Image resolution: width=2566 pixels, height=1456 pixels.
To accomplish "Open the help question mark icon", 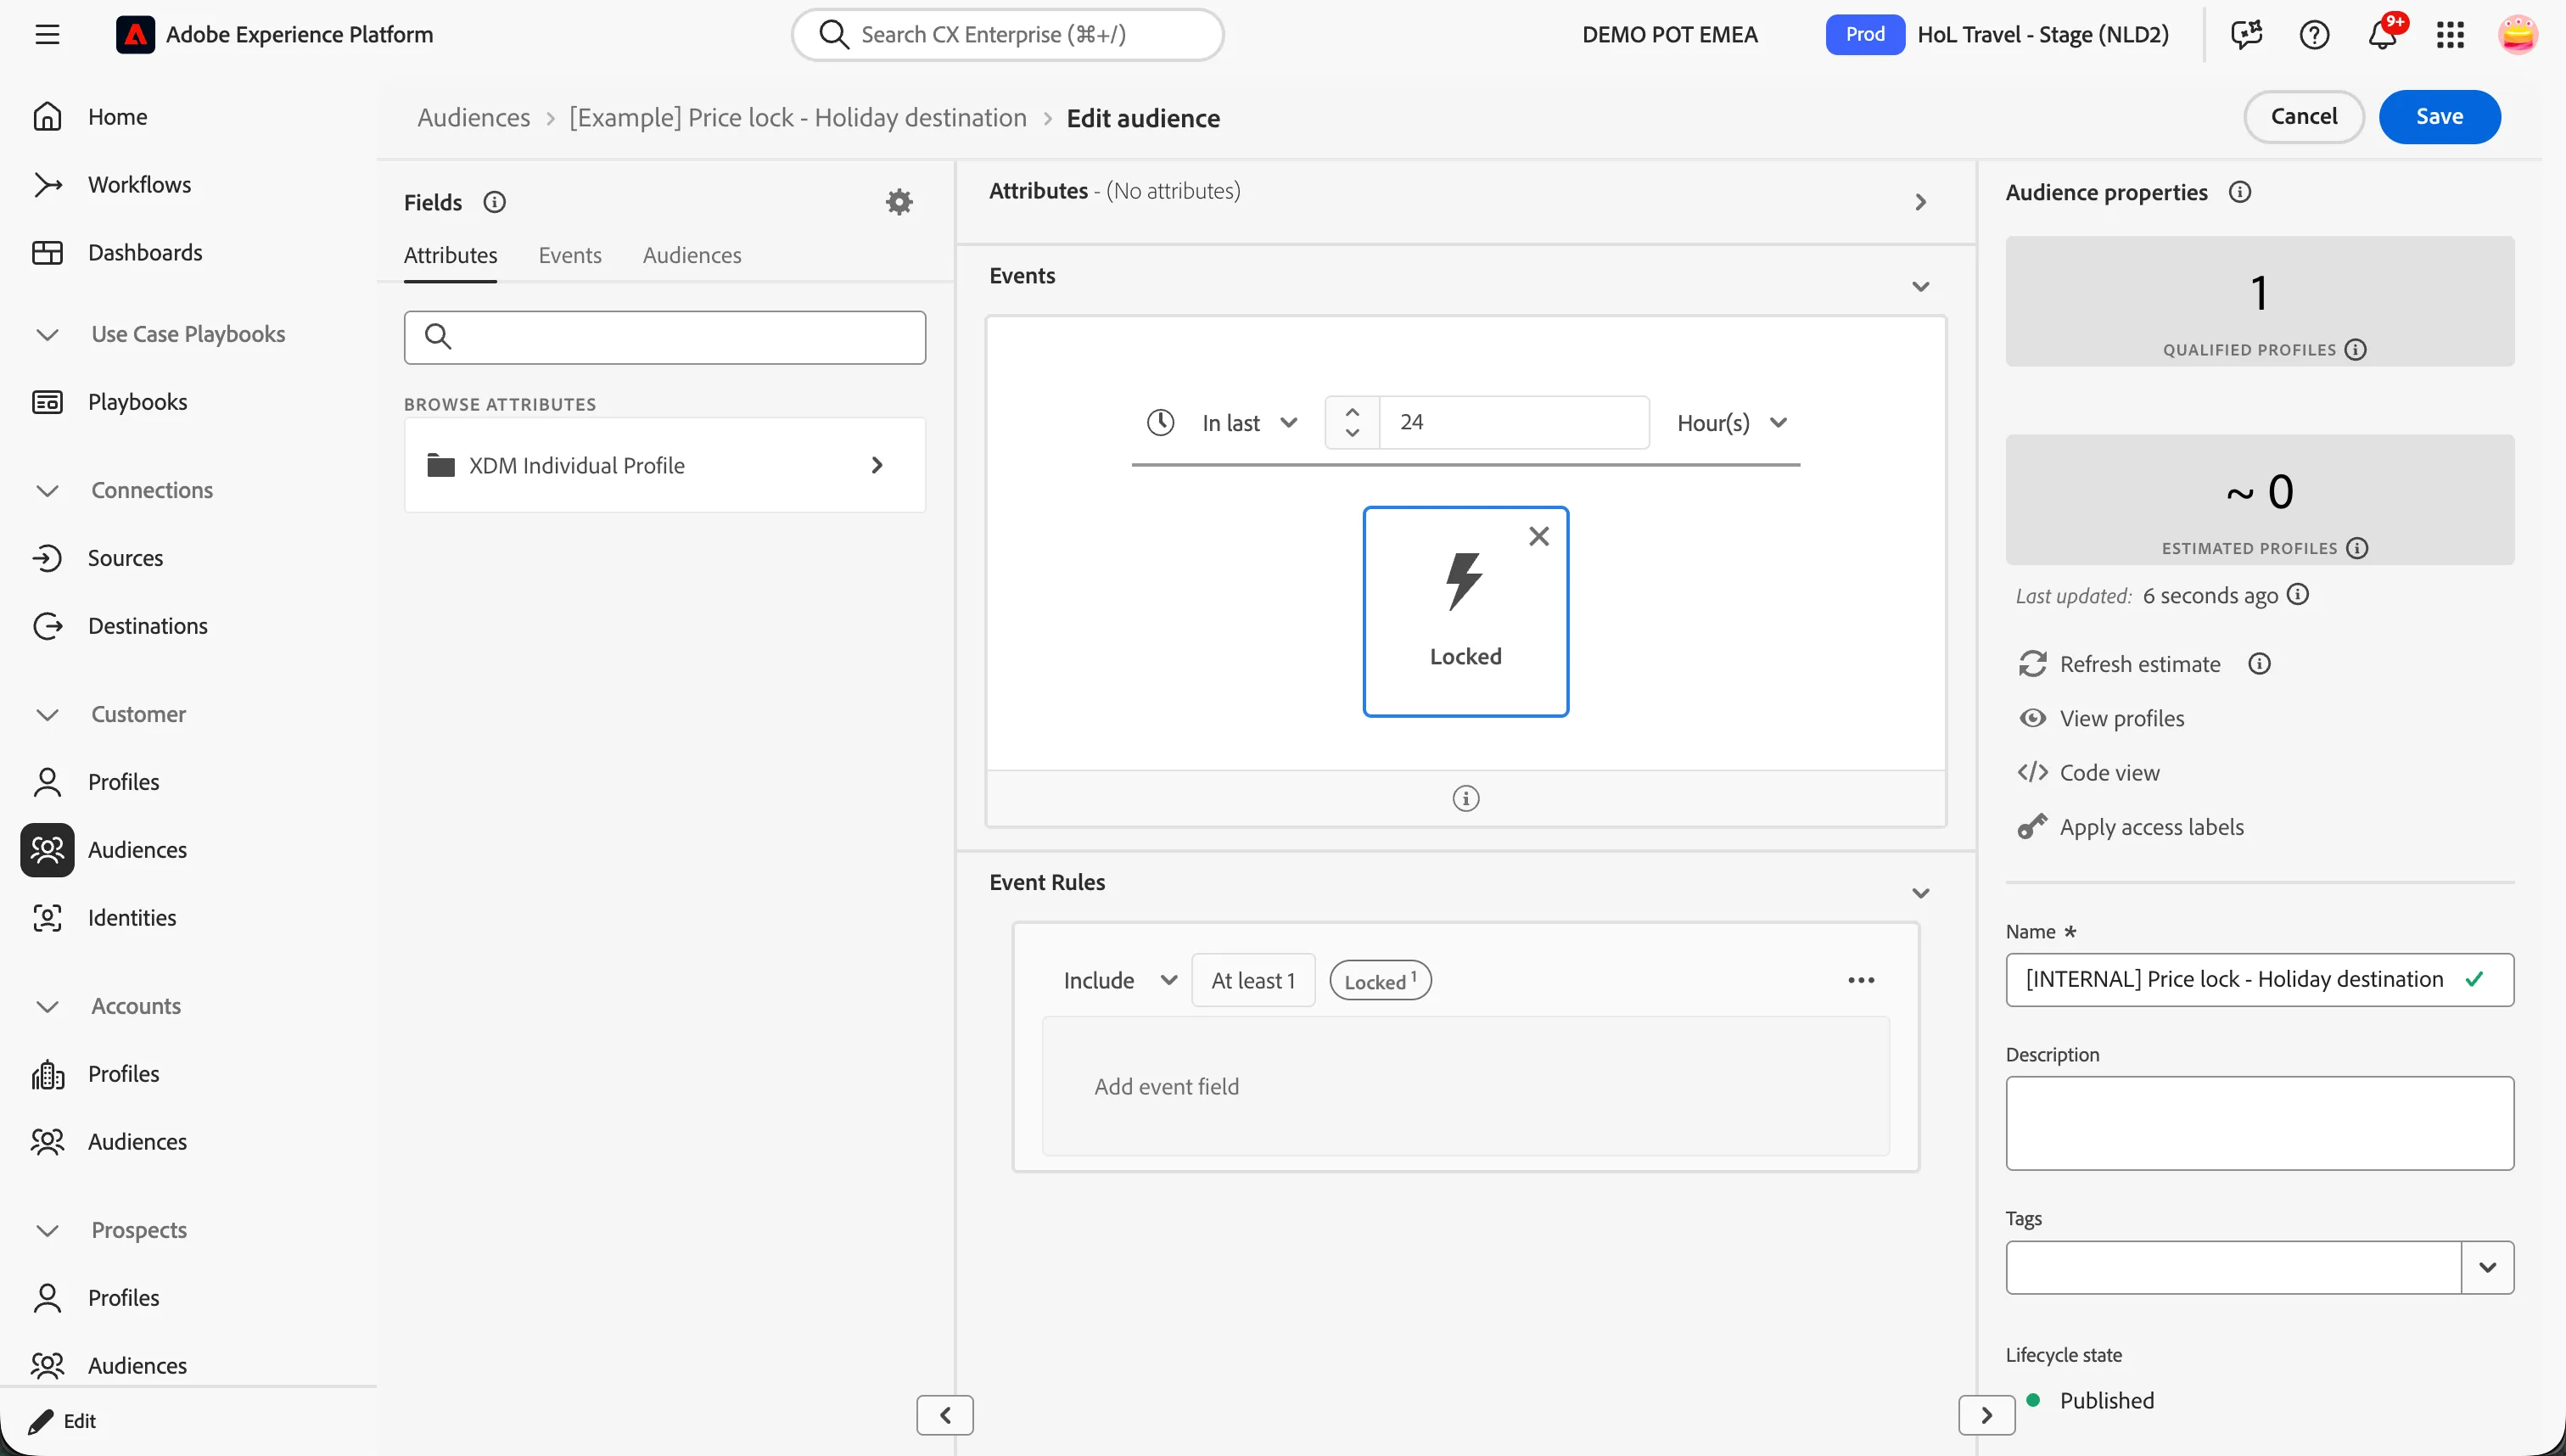I will tap(2314, 35).
